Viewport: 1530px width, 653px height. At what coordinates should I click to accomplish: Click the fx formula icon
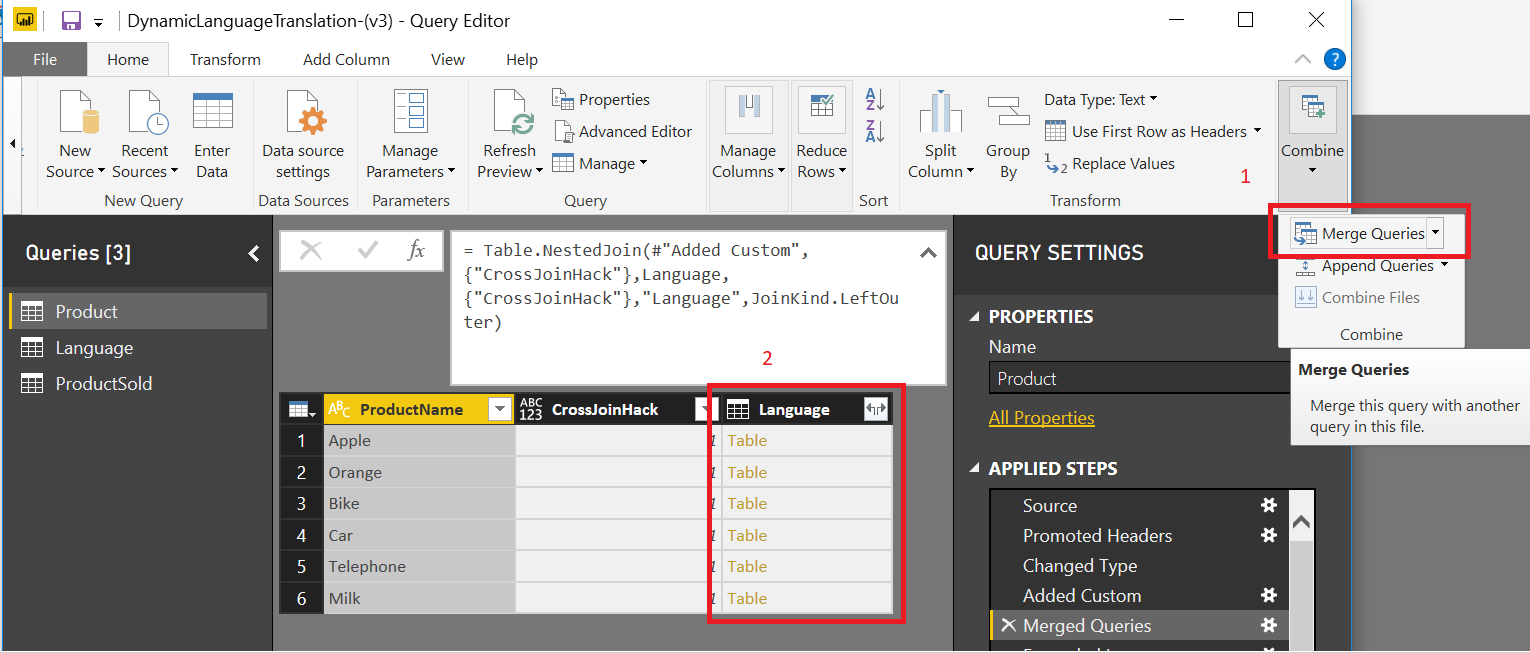pos(416,250)
